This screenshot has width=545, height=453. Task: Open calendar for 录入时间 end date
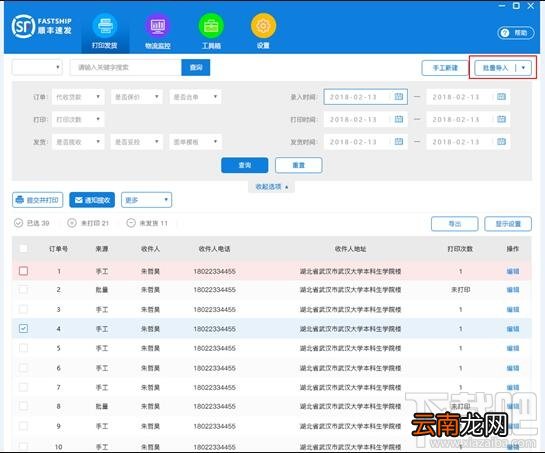click(501, 97)
